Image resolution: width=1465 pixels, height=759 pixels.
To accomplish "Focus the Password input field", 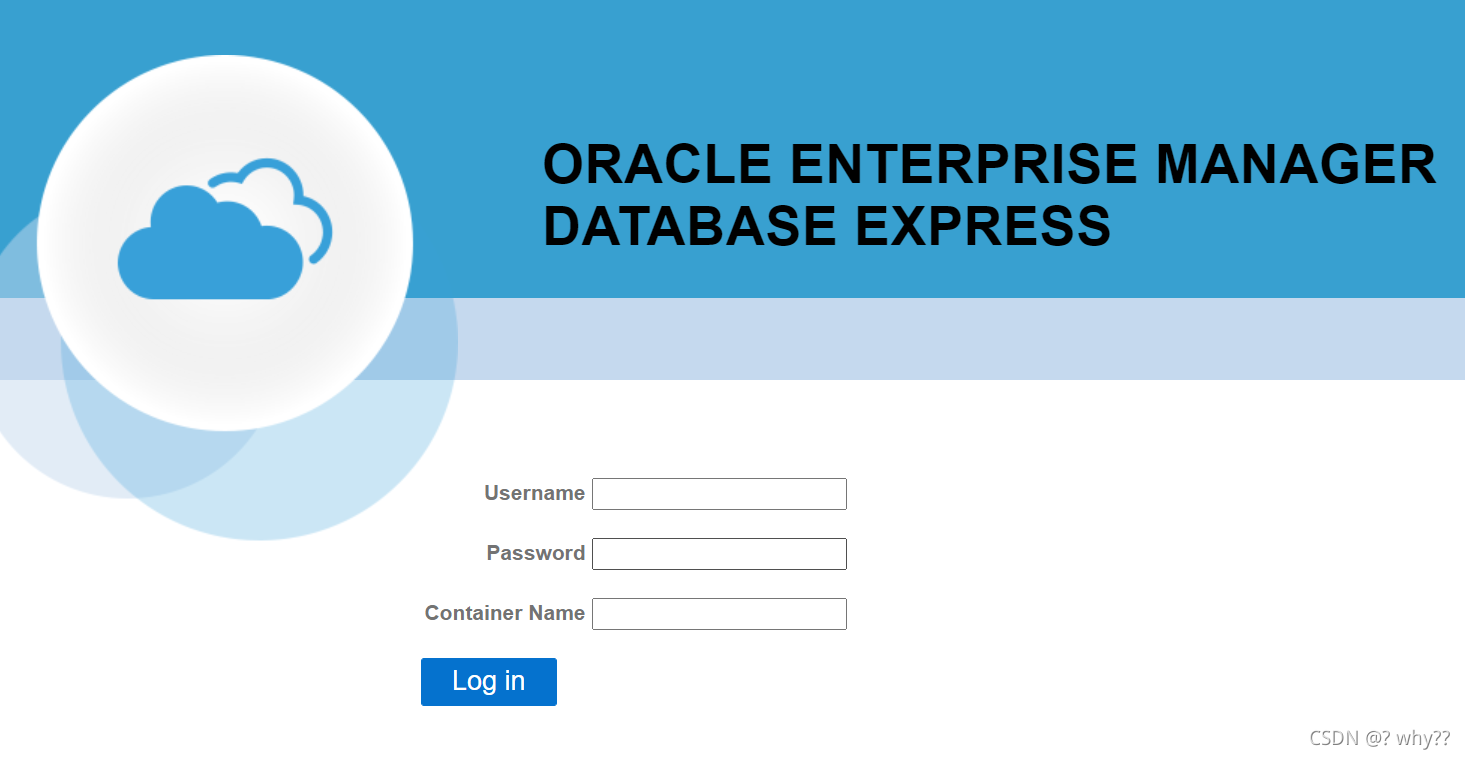I will tap(719, 554).
